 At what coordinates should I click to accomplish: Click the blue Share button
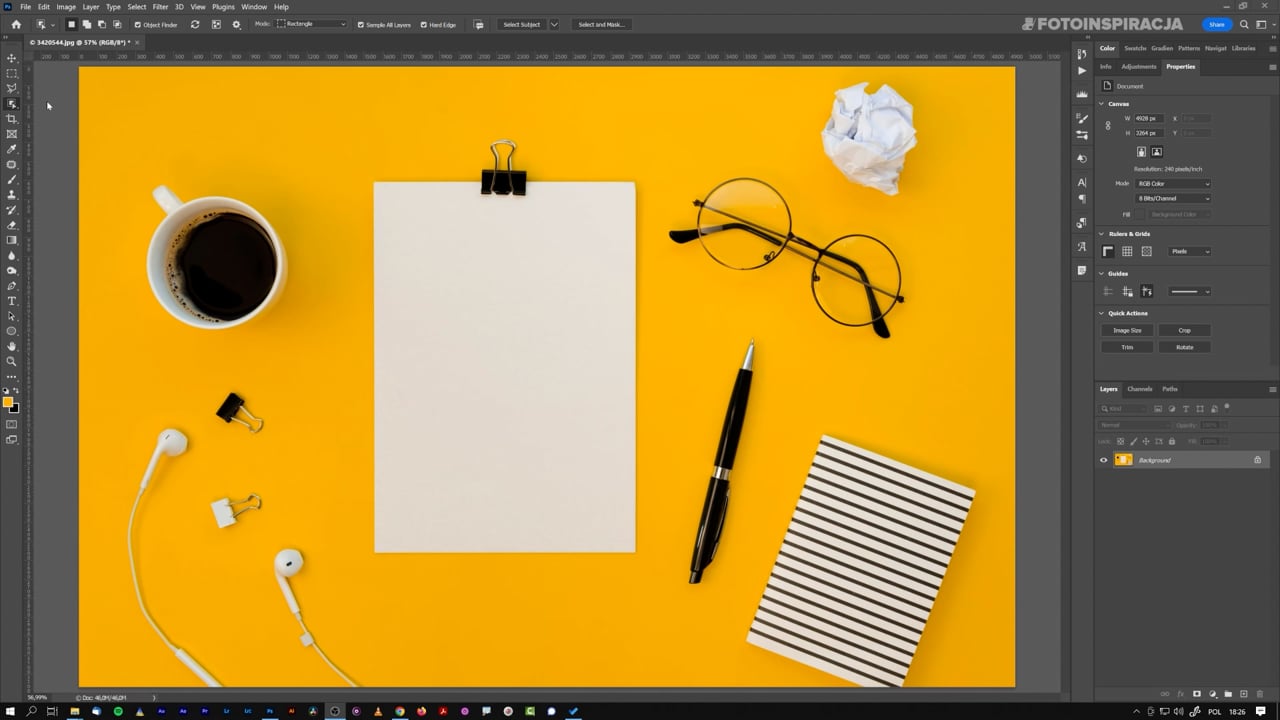click(x=1217, y=24)
